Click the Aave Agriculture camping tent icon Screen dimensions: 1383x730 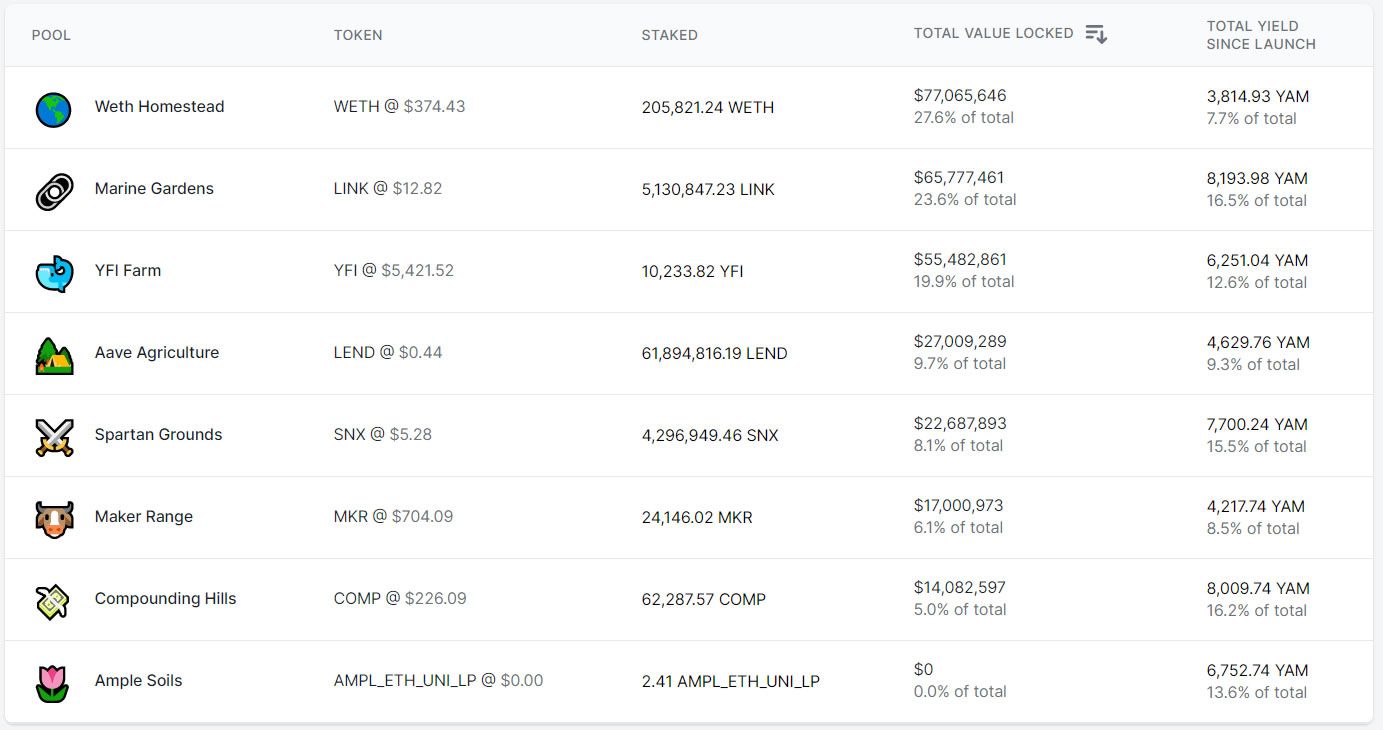coord(53,355)
